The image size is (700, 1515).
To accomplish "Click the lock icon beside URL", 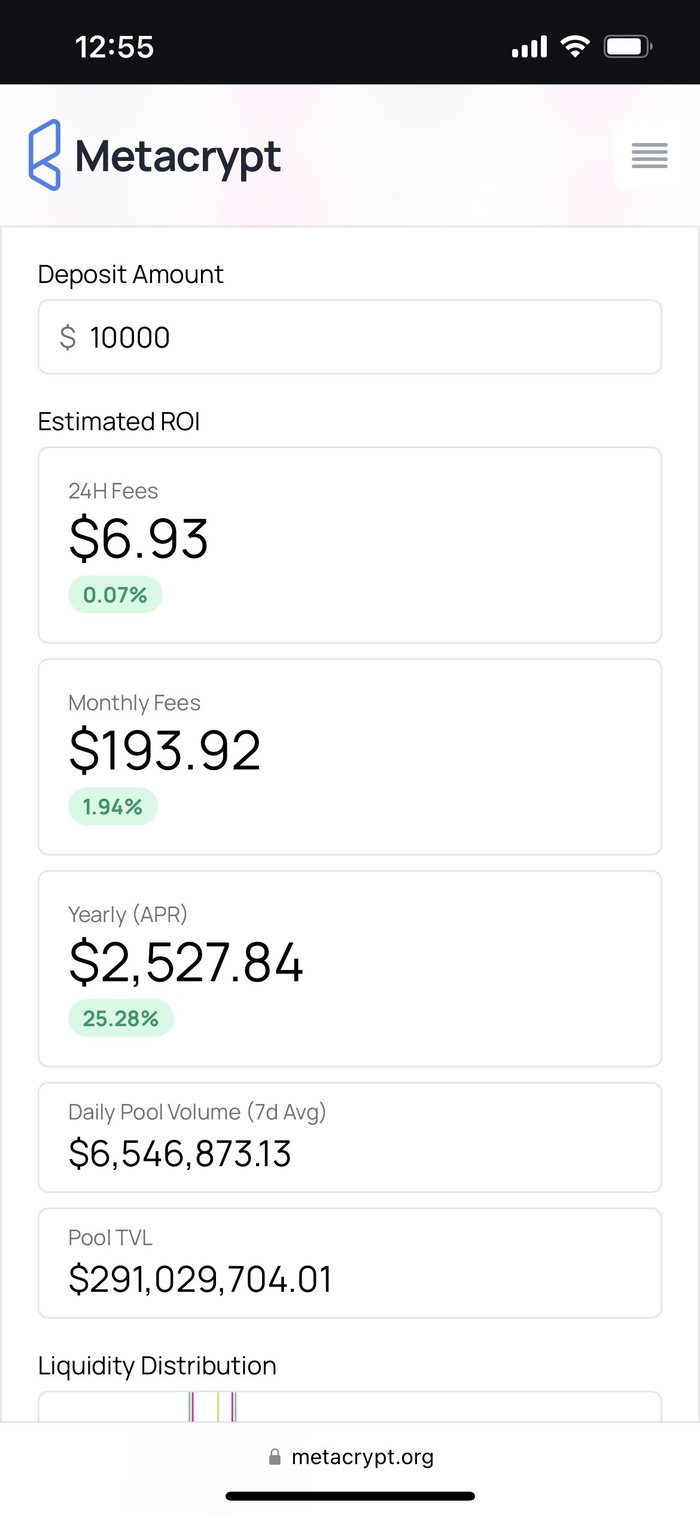I will [275, 1458].
